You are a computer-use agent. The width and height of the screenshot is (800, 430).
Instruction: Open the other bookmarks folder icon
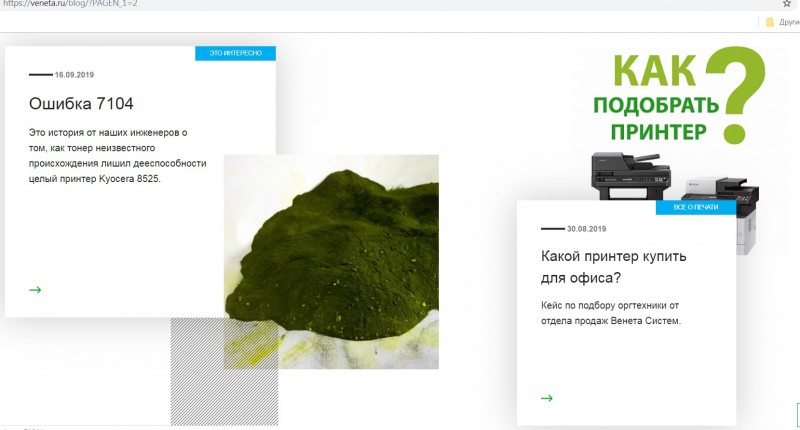[x=770, y=22]
